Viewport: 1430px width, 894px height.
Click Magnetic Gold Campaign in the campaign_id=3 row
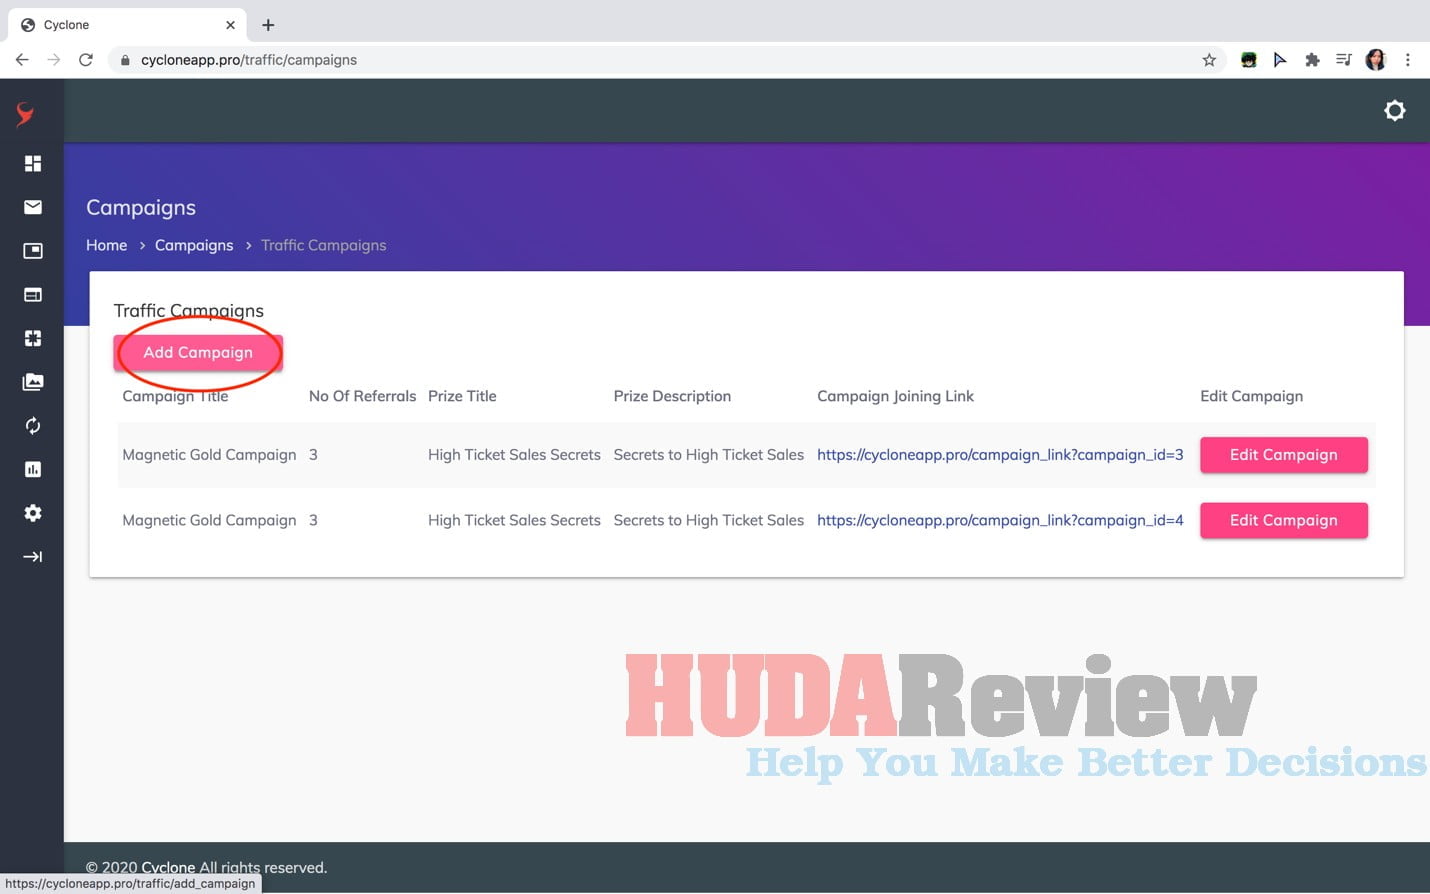pyautogui.click(x=209, y=455)
